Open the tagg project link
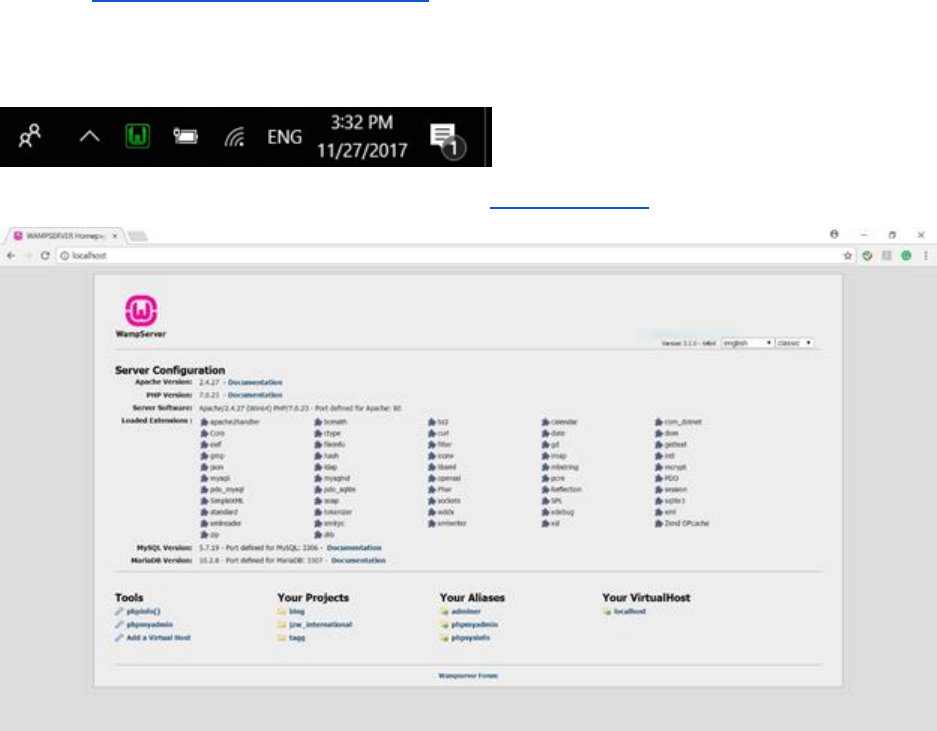Viewport: 937px width, 731px height. 297,638
